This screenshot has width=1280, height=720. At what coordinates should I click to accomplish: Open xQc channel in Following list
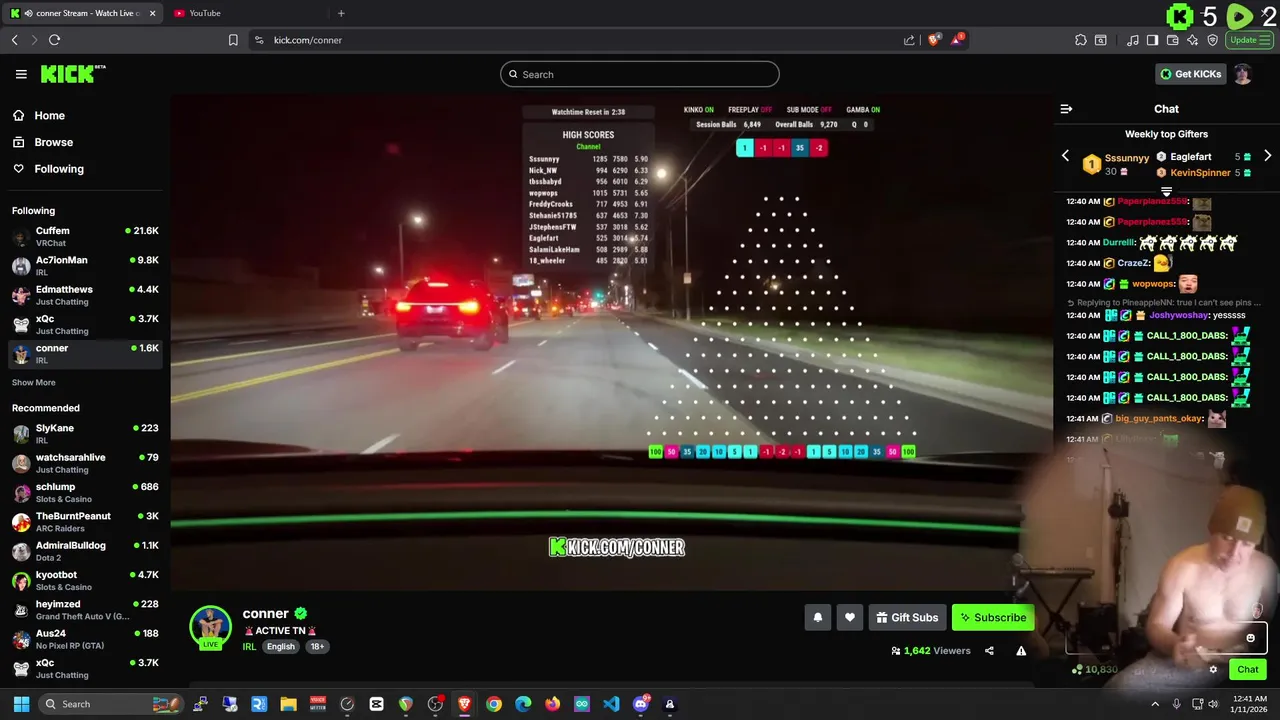pos(84,324)
